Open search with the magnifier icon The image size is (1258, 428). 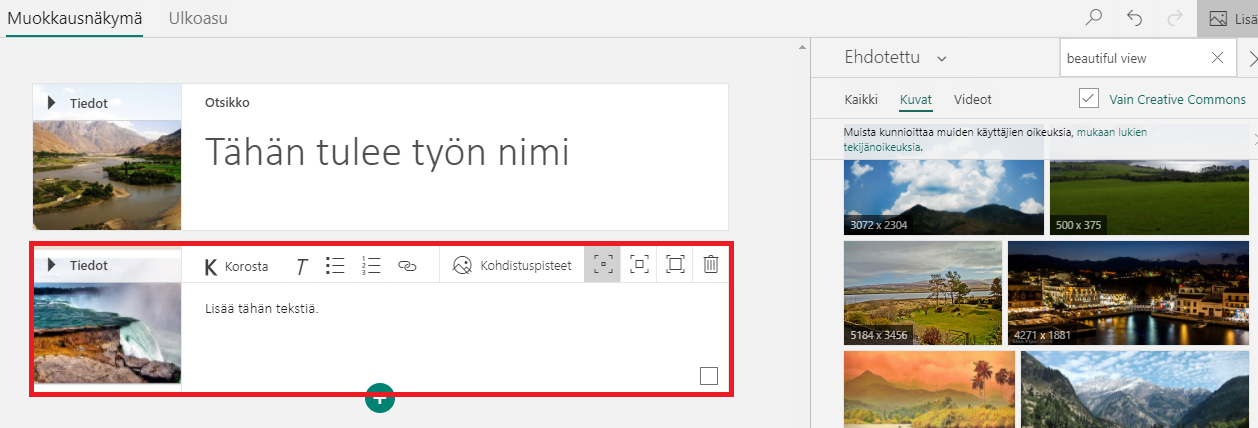pyautogui.click(x=1095, y=18)
